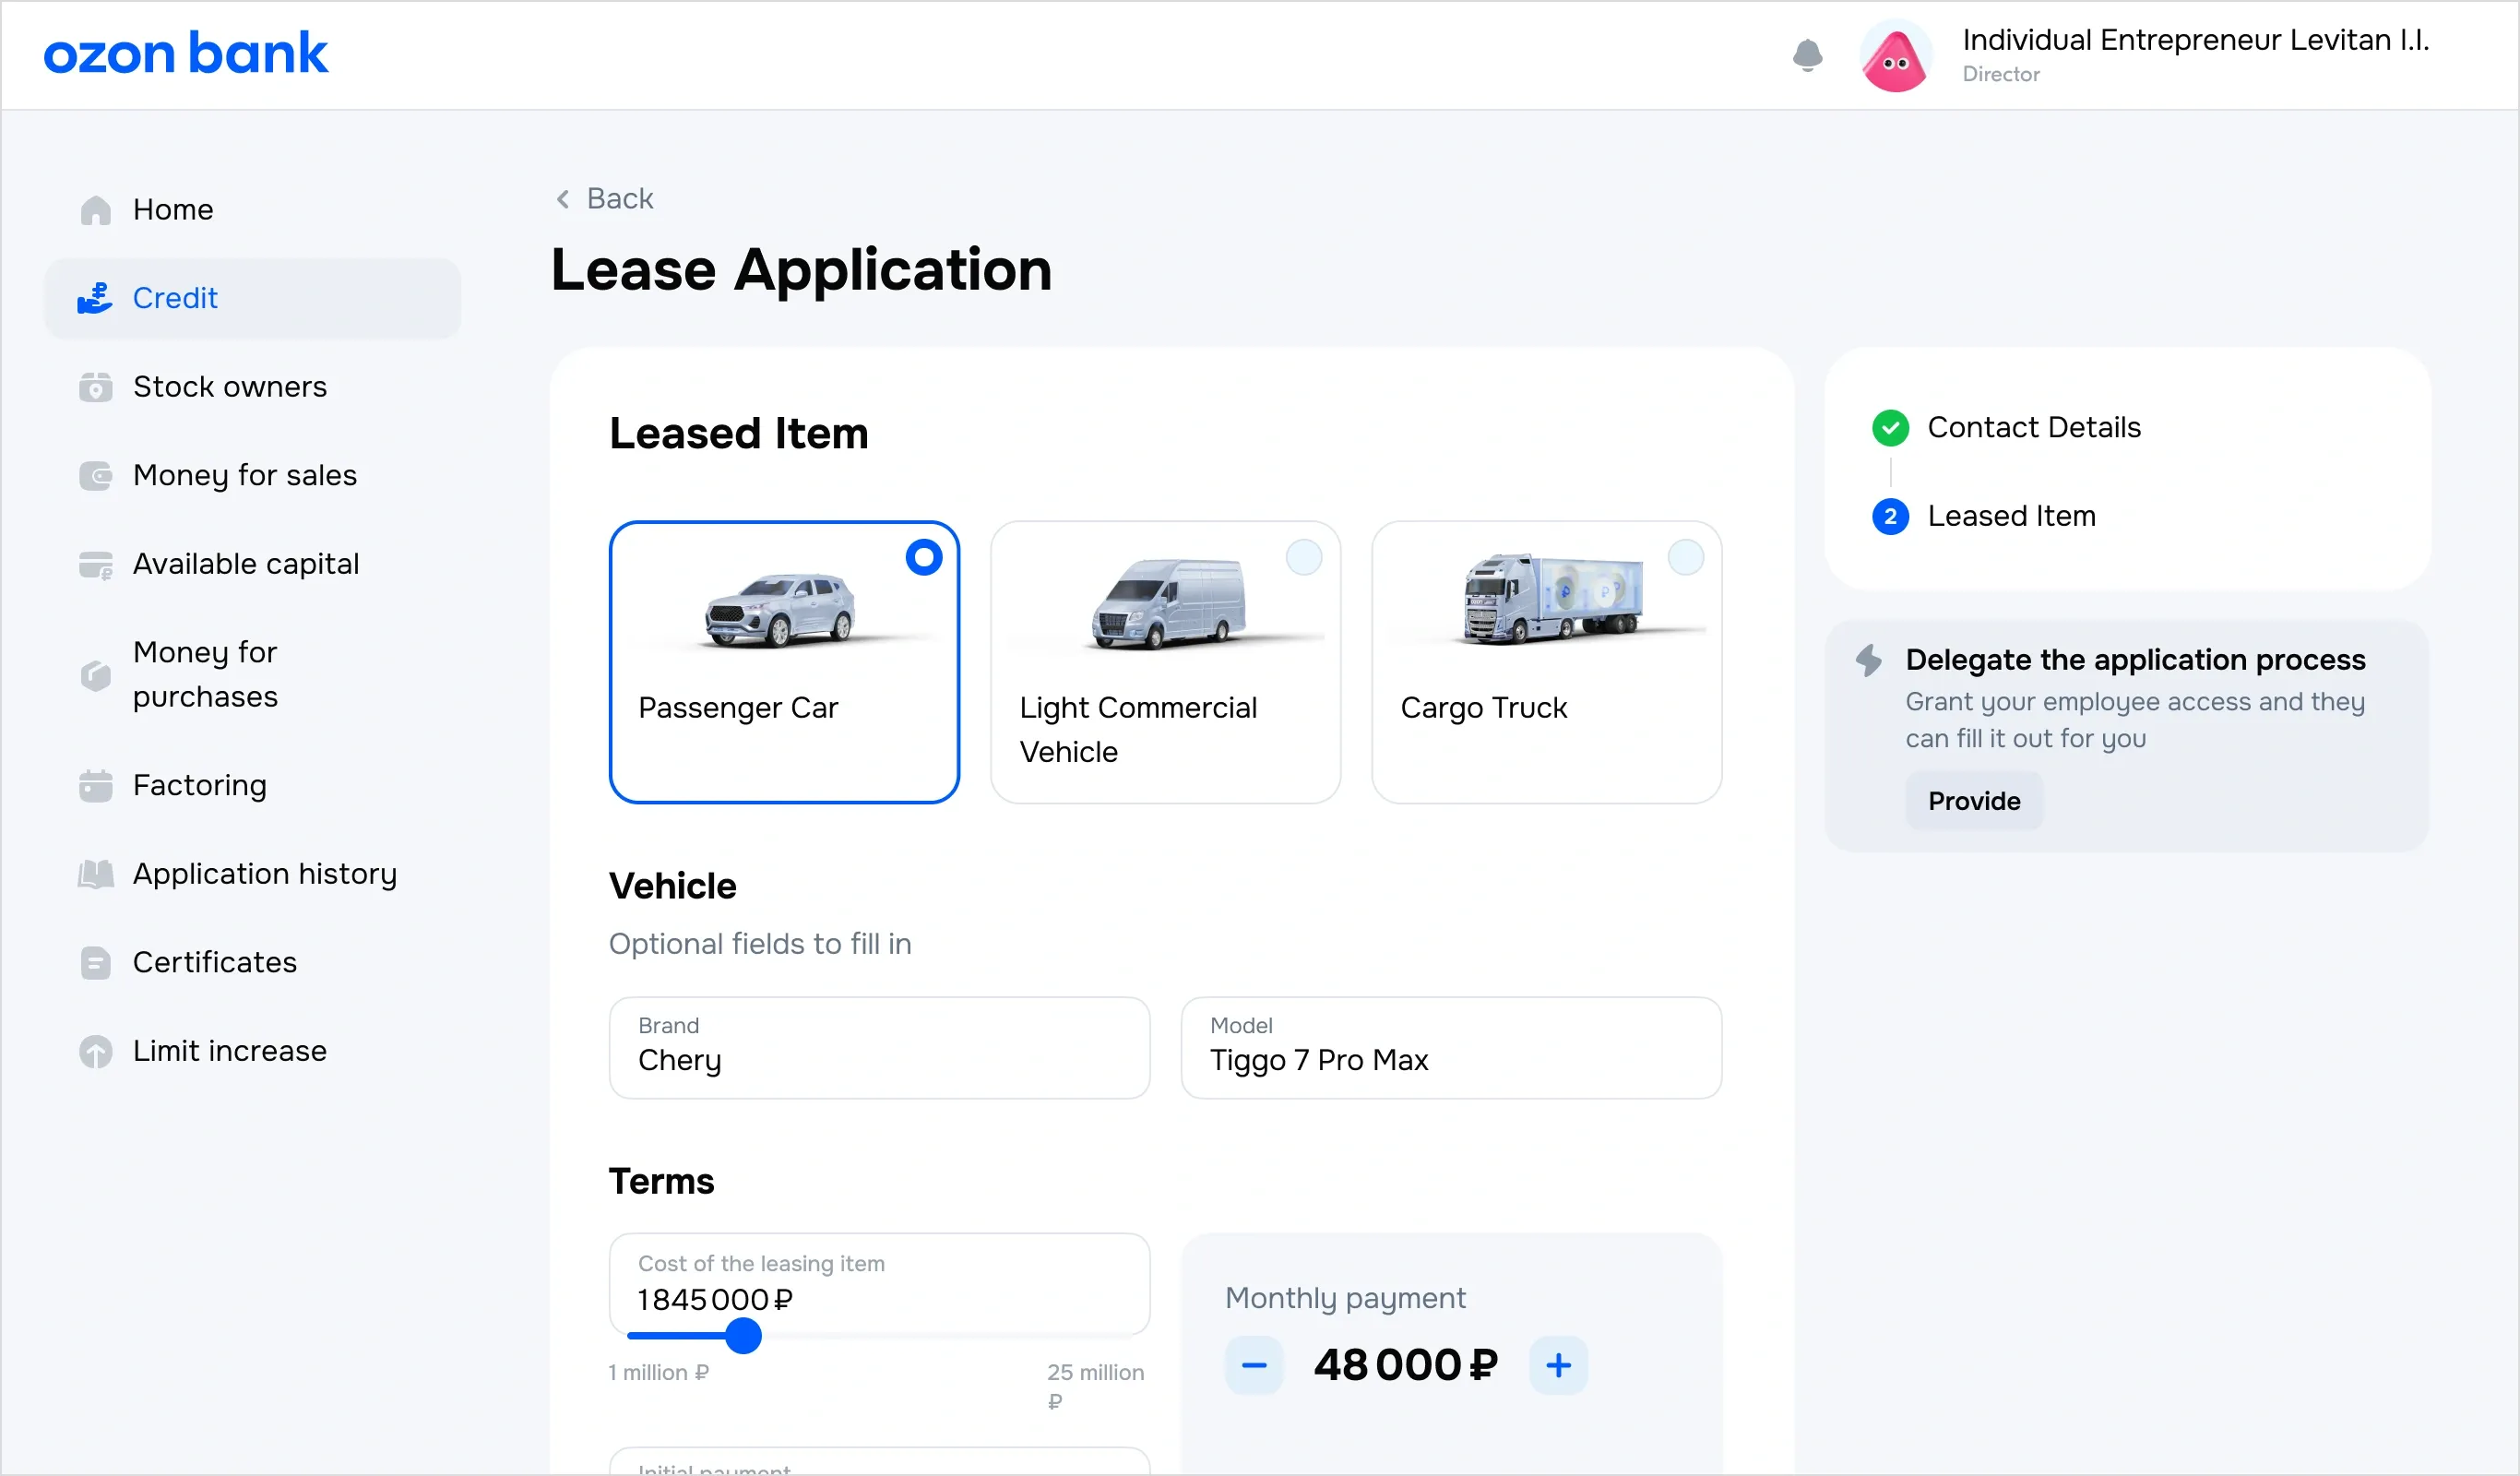Decrease monthly payment with minus button
The width and height of the screenshot is (2520, 1476).
pyautogui.click(x=1254, y=1365)
